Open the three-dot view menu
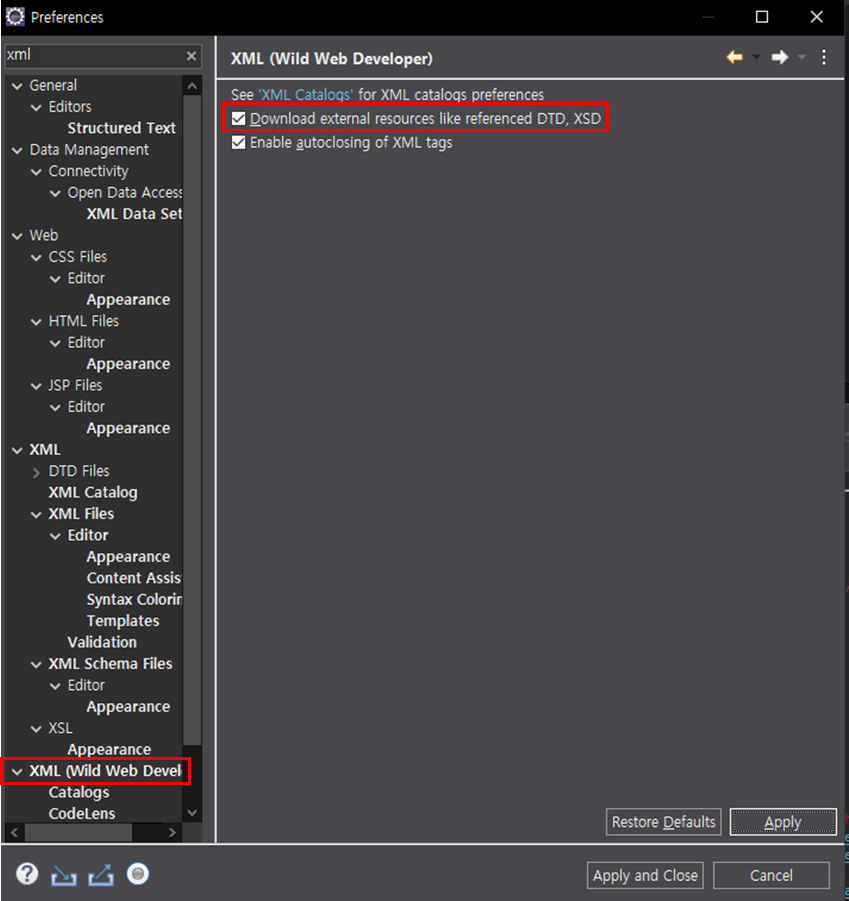849x901 pixels. pyautogui.click(x=824, y=57)
